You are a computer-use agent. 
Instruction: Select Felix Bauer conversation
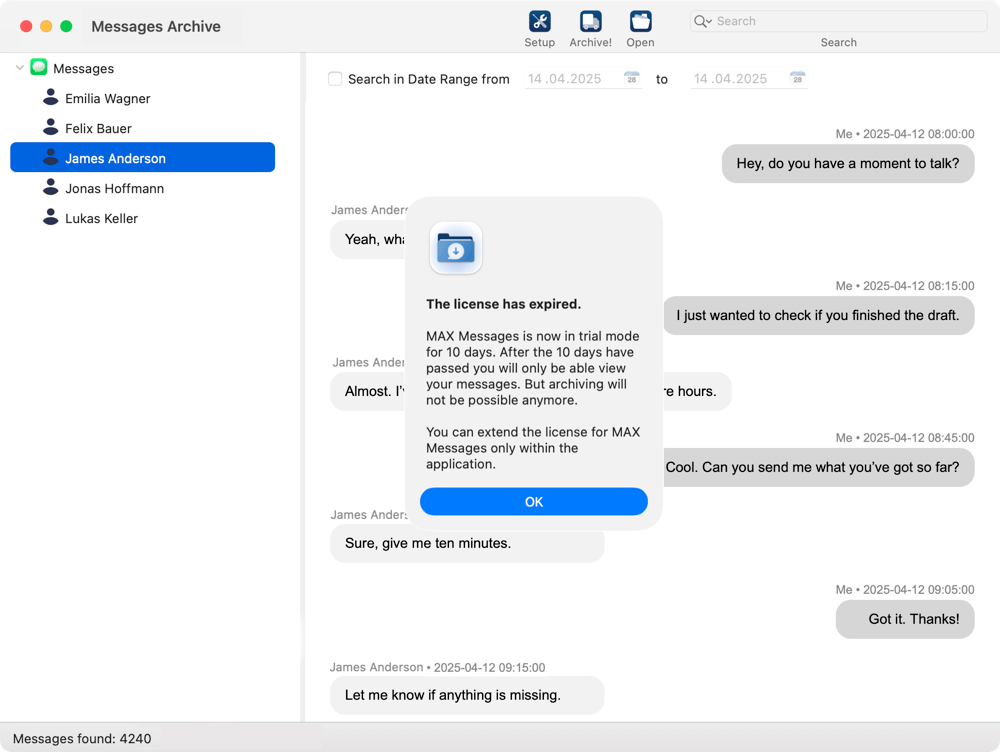pos(98,128)
